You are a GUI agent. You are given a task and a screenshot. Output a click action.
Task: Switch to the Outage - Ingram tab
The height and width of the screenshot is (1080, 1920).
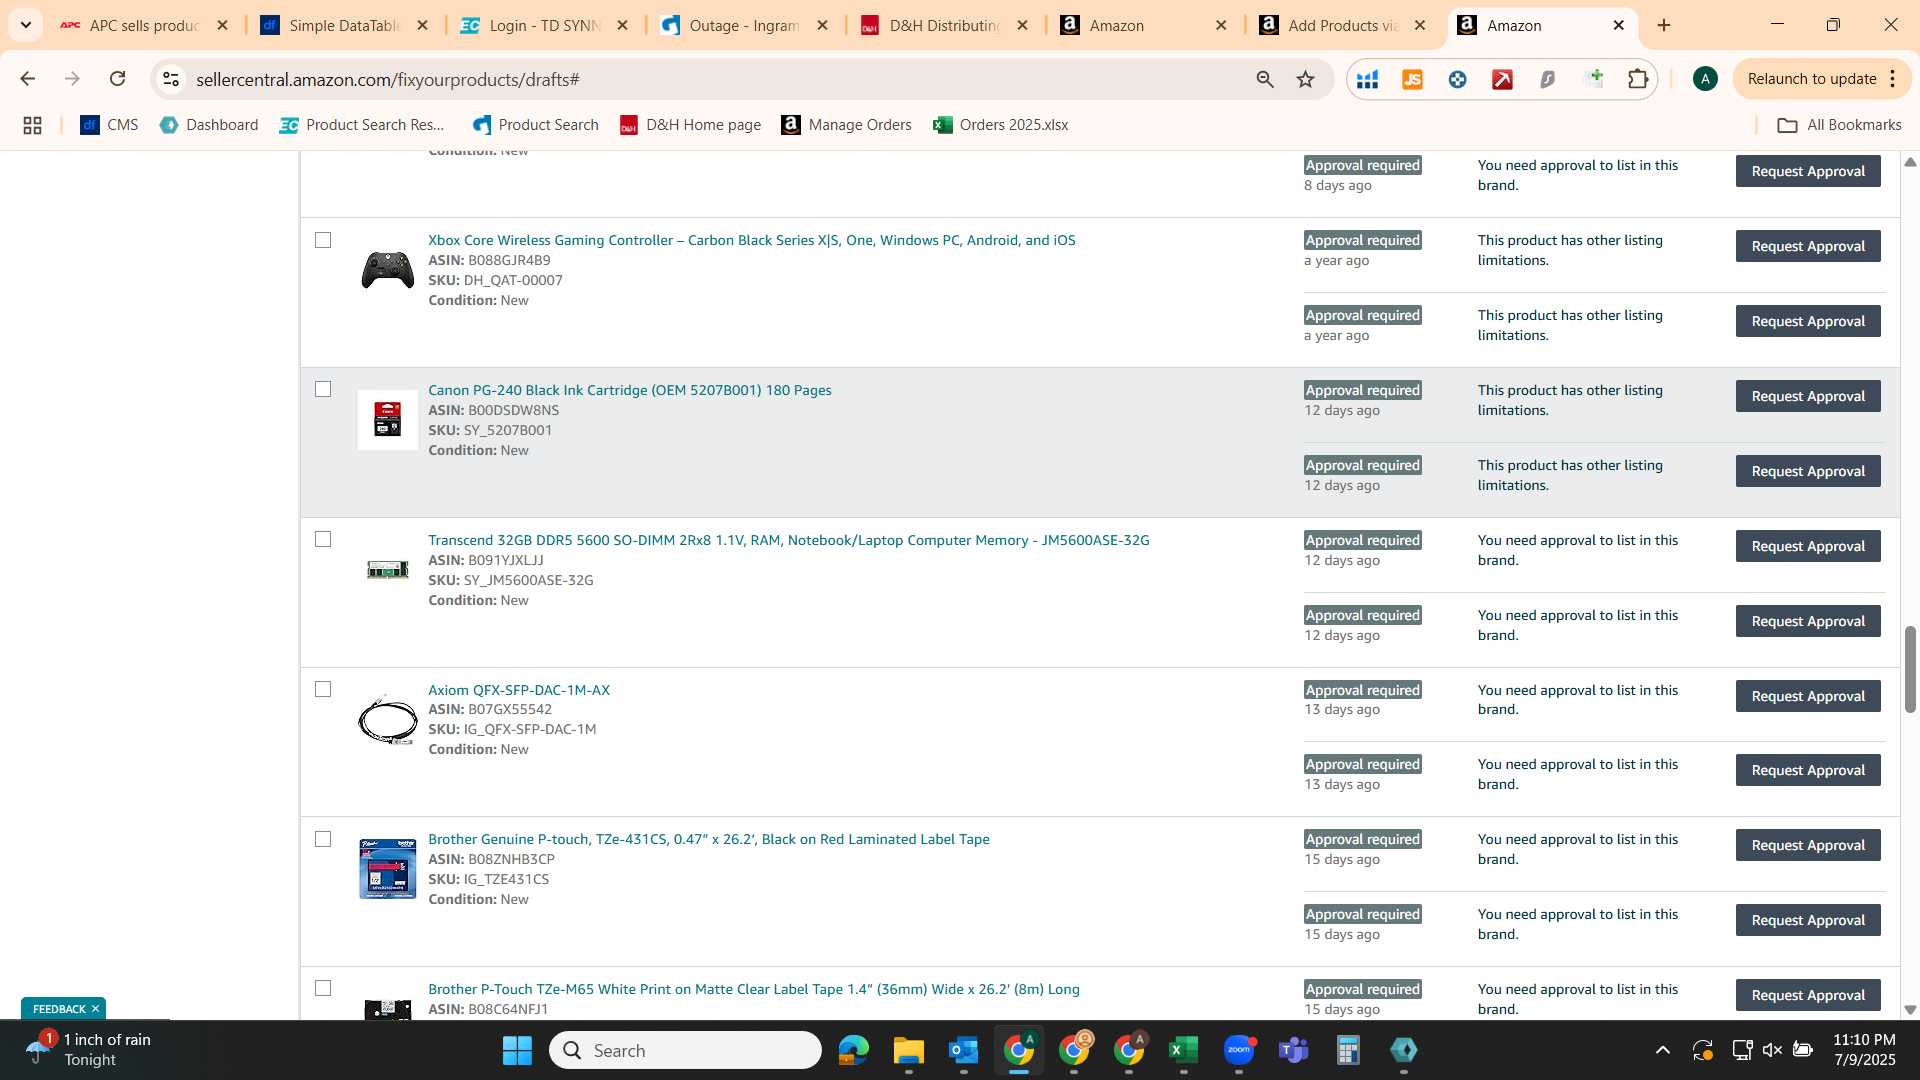coord(745,25)
